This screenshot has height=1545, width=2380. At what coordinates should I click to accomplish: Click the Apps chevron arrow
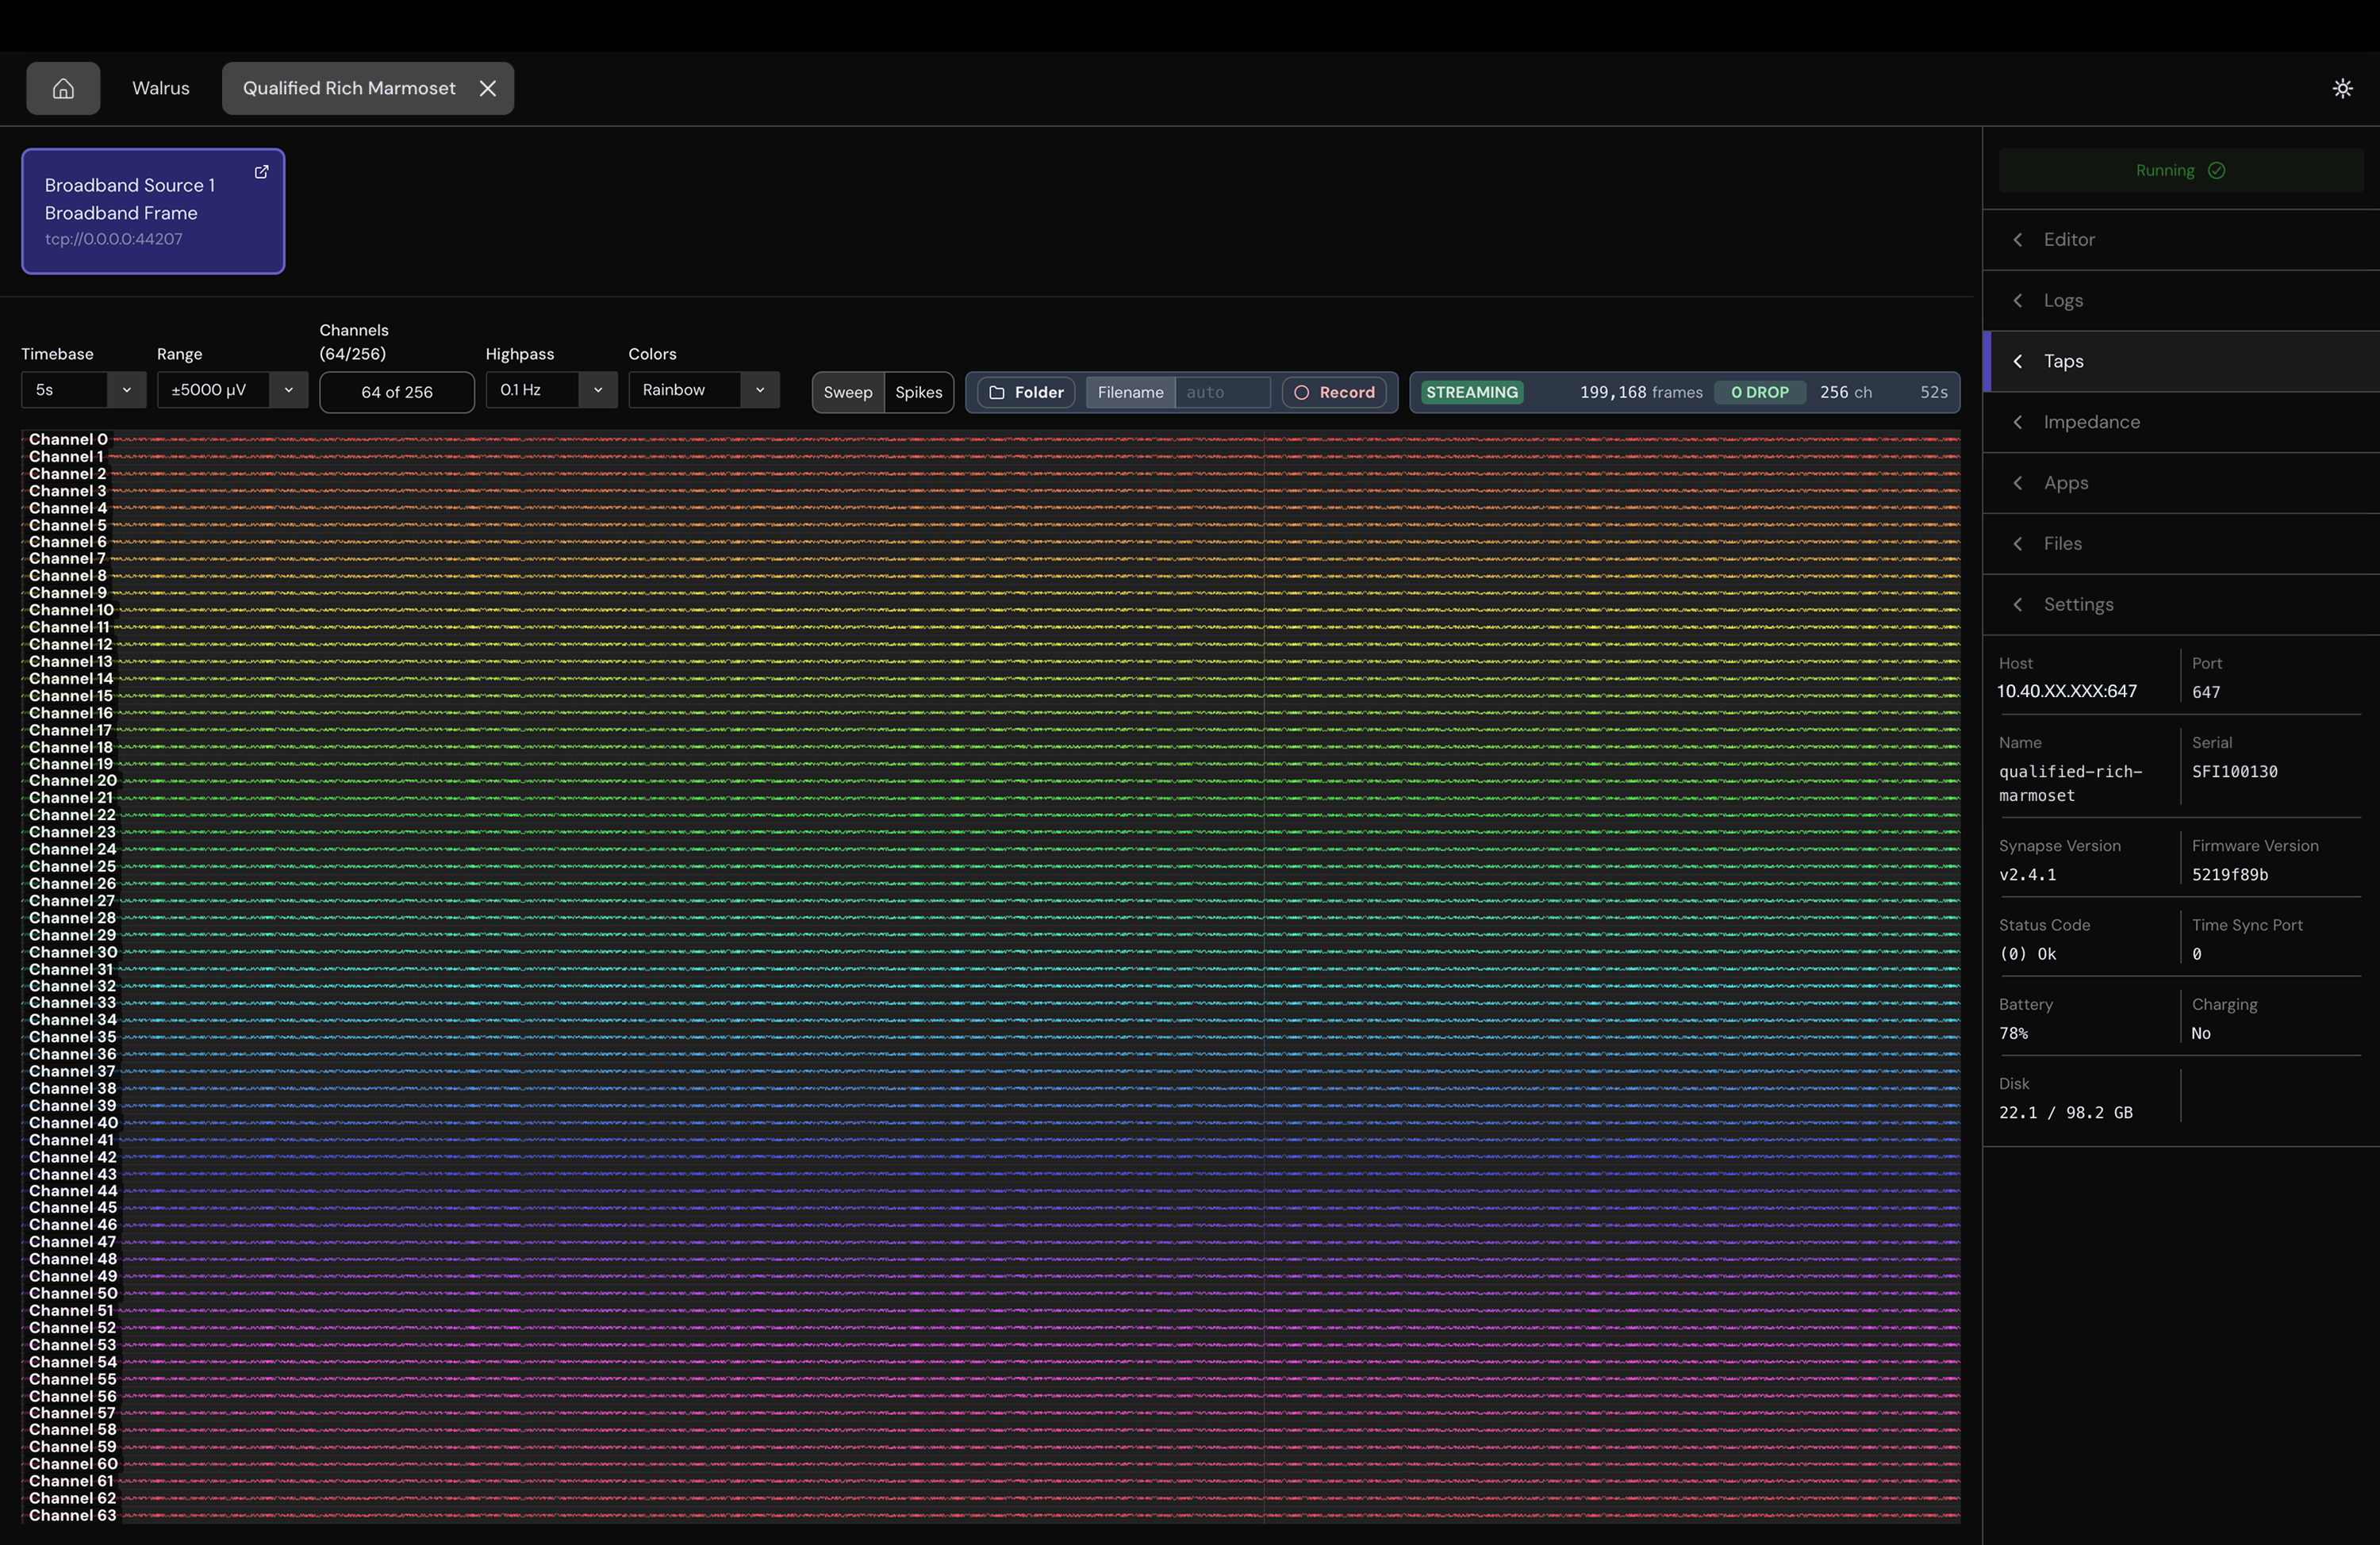[2018, 483]
